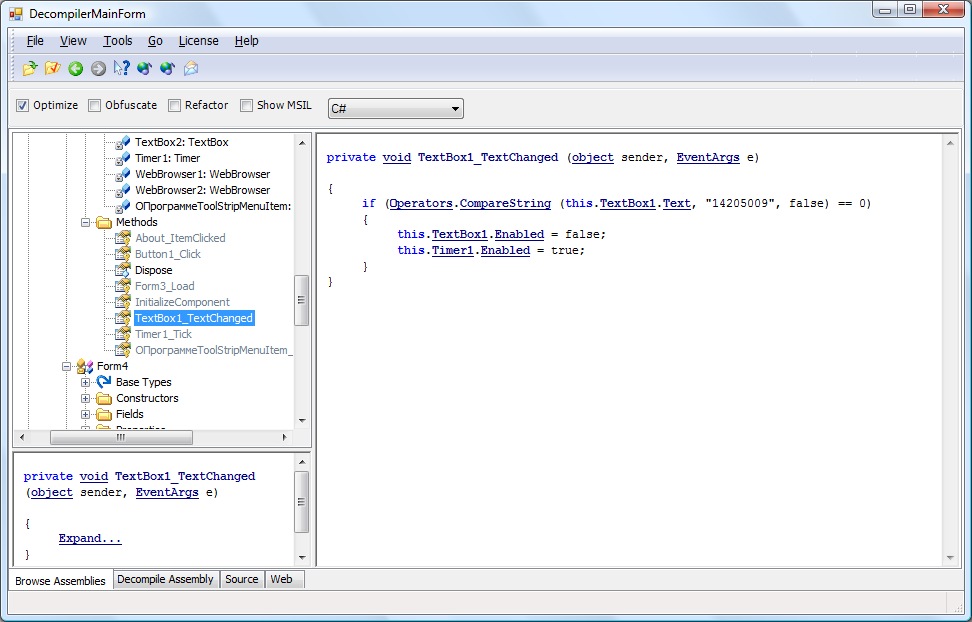This screenshot has width=972, height=622.
Task: Click the grey forward arrow icon
Action: (x=99, y=68)
